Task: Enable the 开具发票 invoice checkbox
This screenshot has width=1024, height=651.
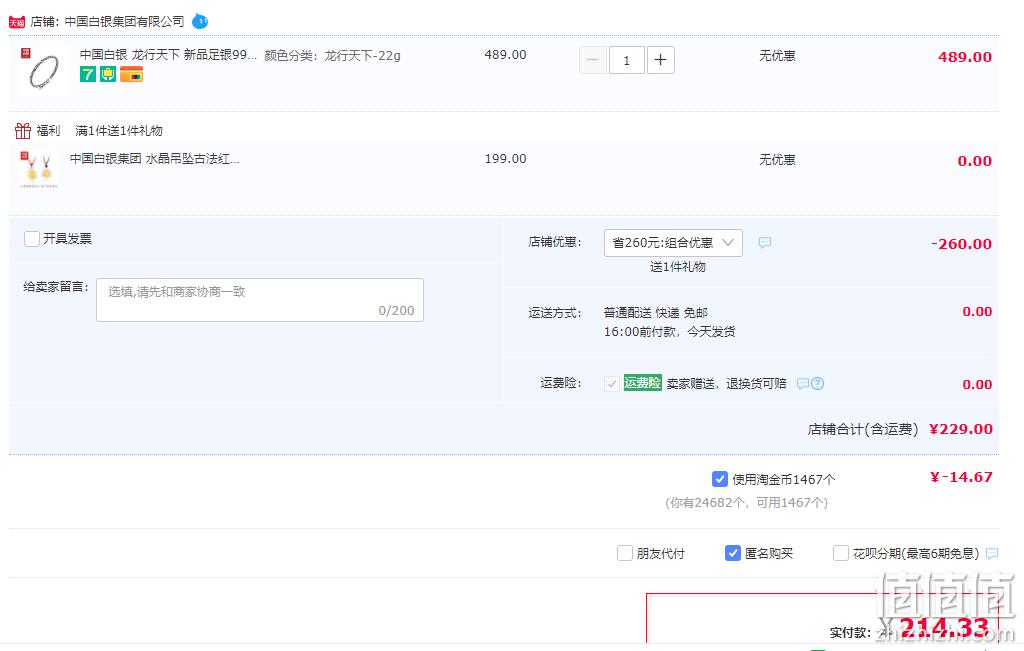Action: (x=31, y=239)
